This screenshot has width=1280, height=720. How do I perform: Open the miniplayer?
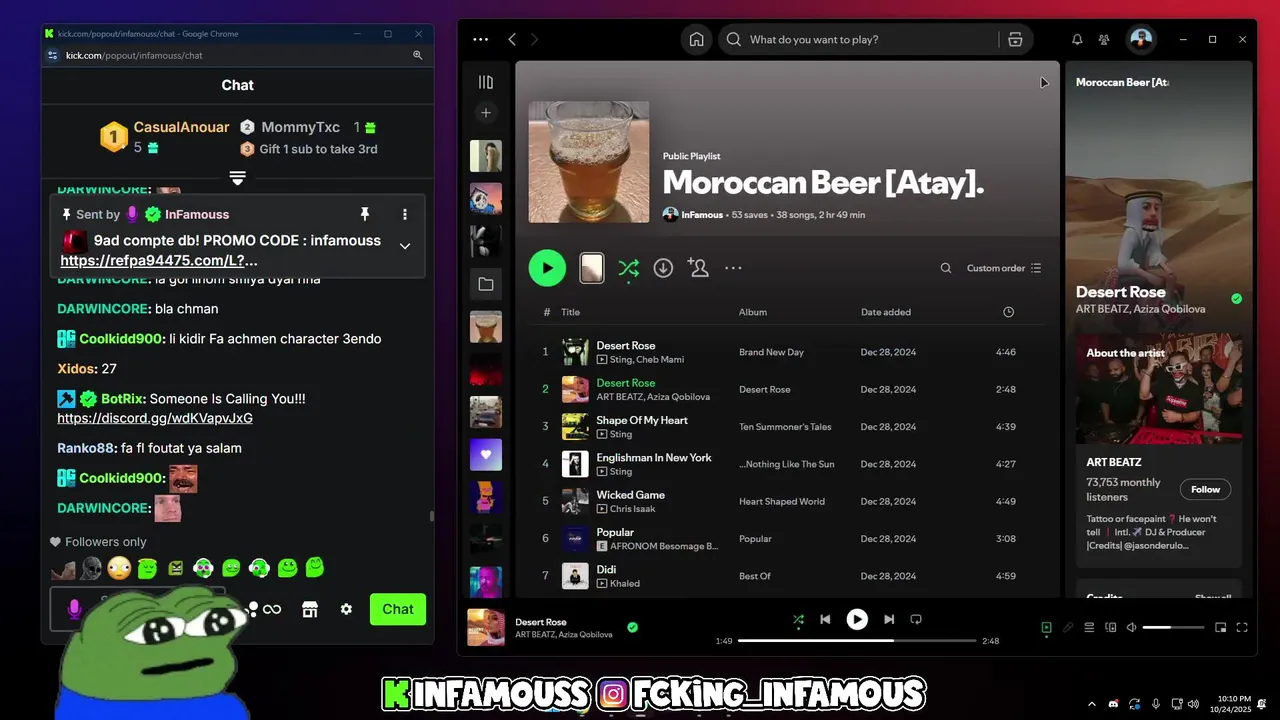[x=1220, y=627]
